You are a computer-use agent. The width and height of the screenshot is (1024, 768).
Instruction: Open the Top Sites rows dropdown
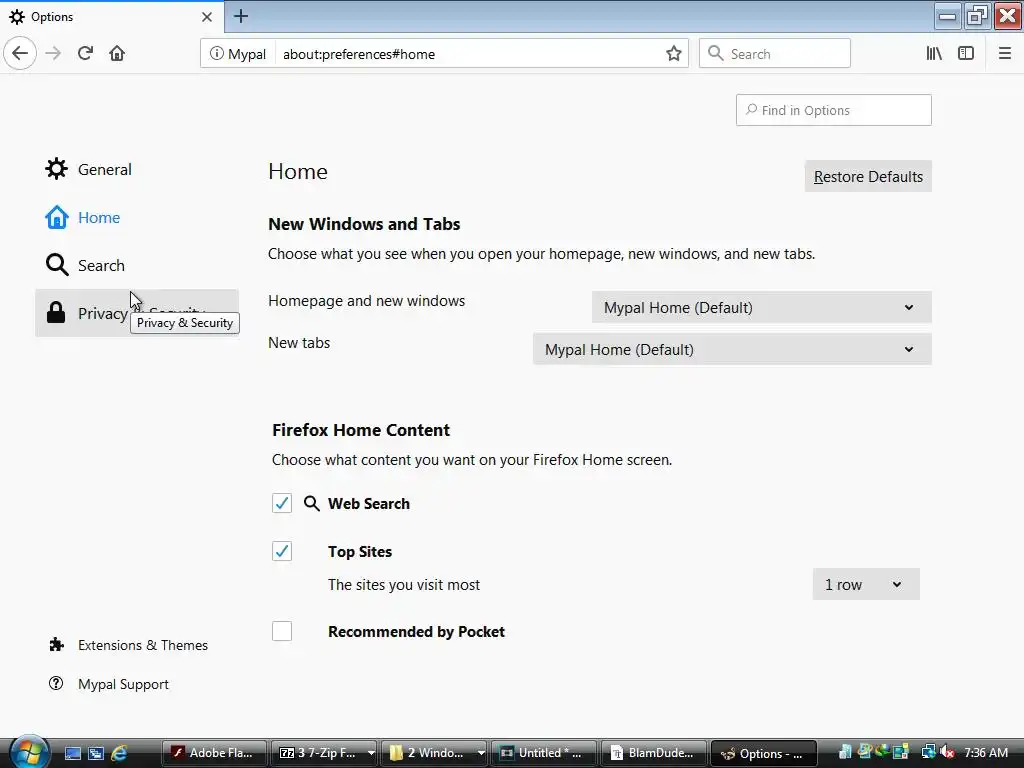866,584
